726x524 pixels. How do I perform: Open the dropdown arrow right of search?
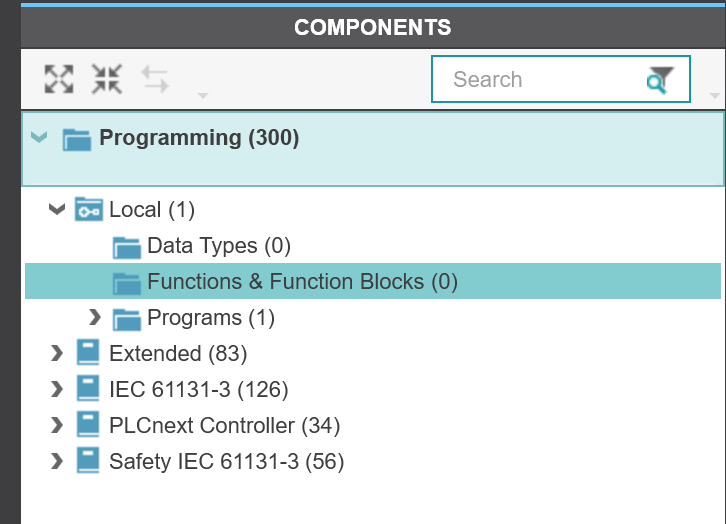(715, 95)
